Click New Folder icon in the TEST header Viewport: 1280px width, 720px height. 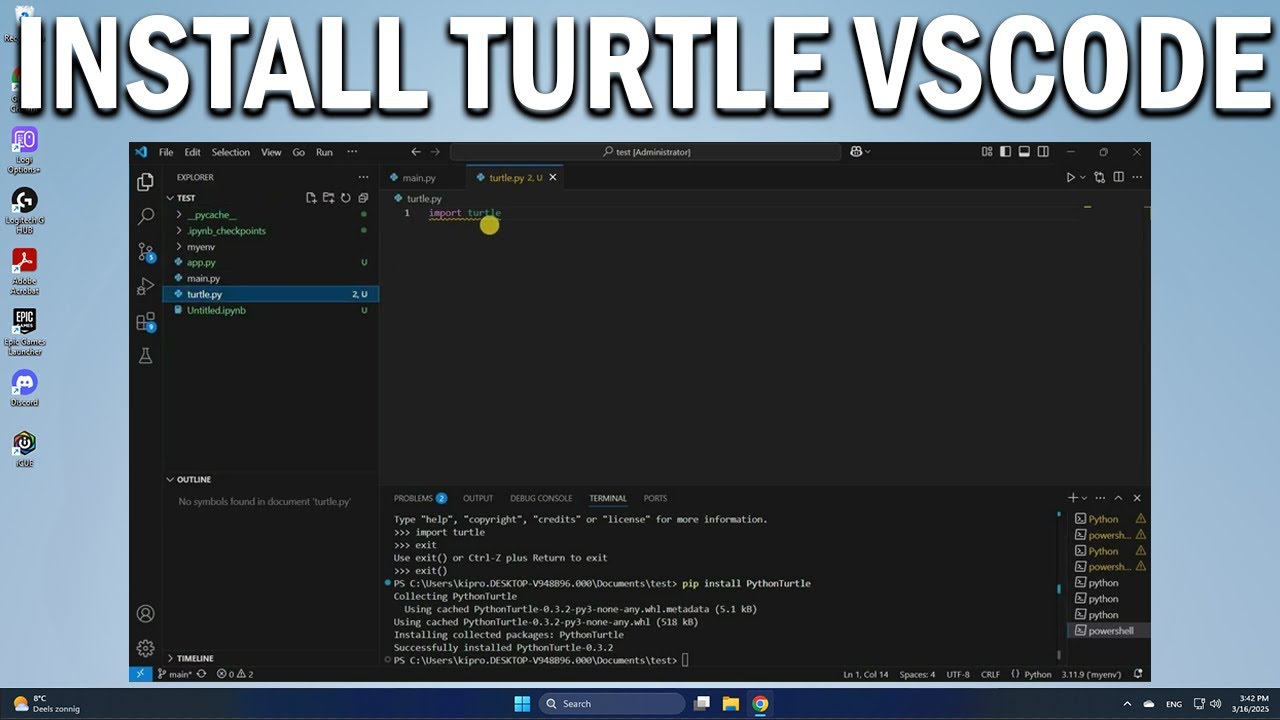(328, 198)
